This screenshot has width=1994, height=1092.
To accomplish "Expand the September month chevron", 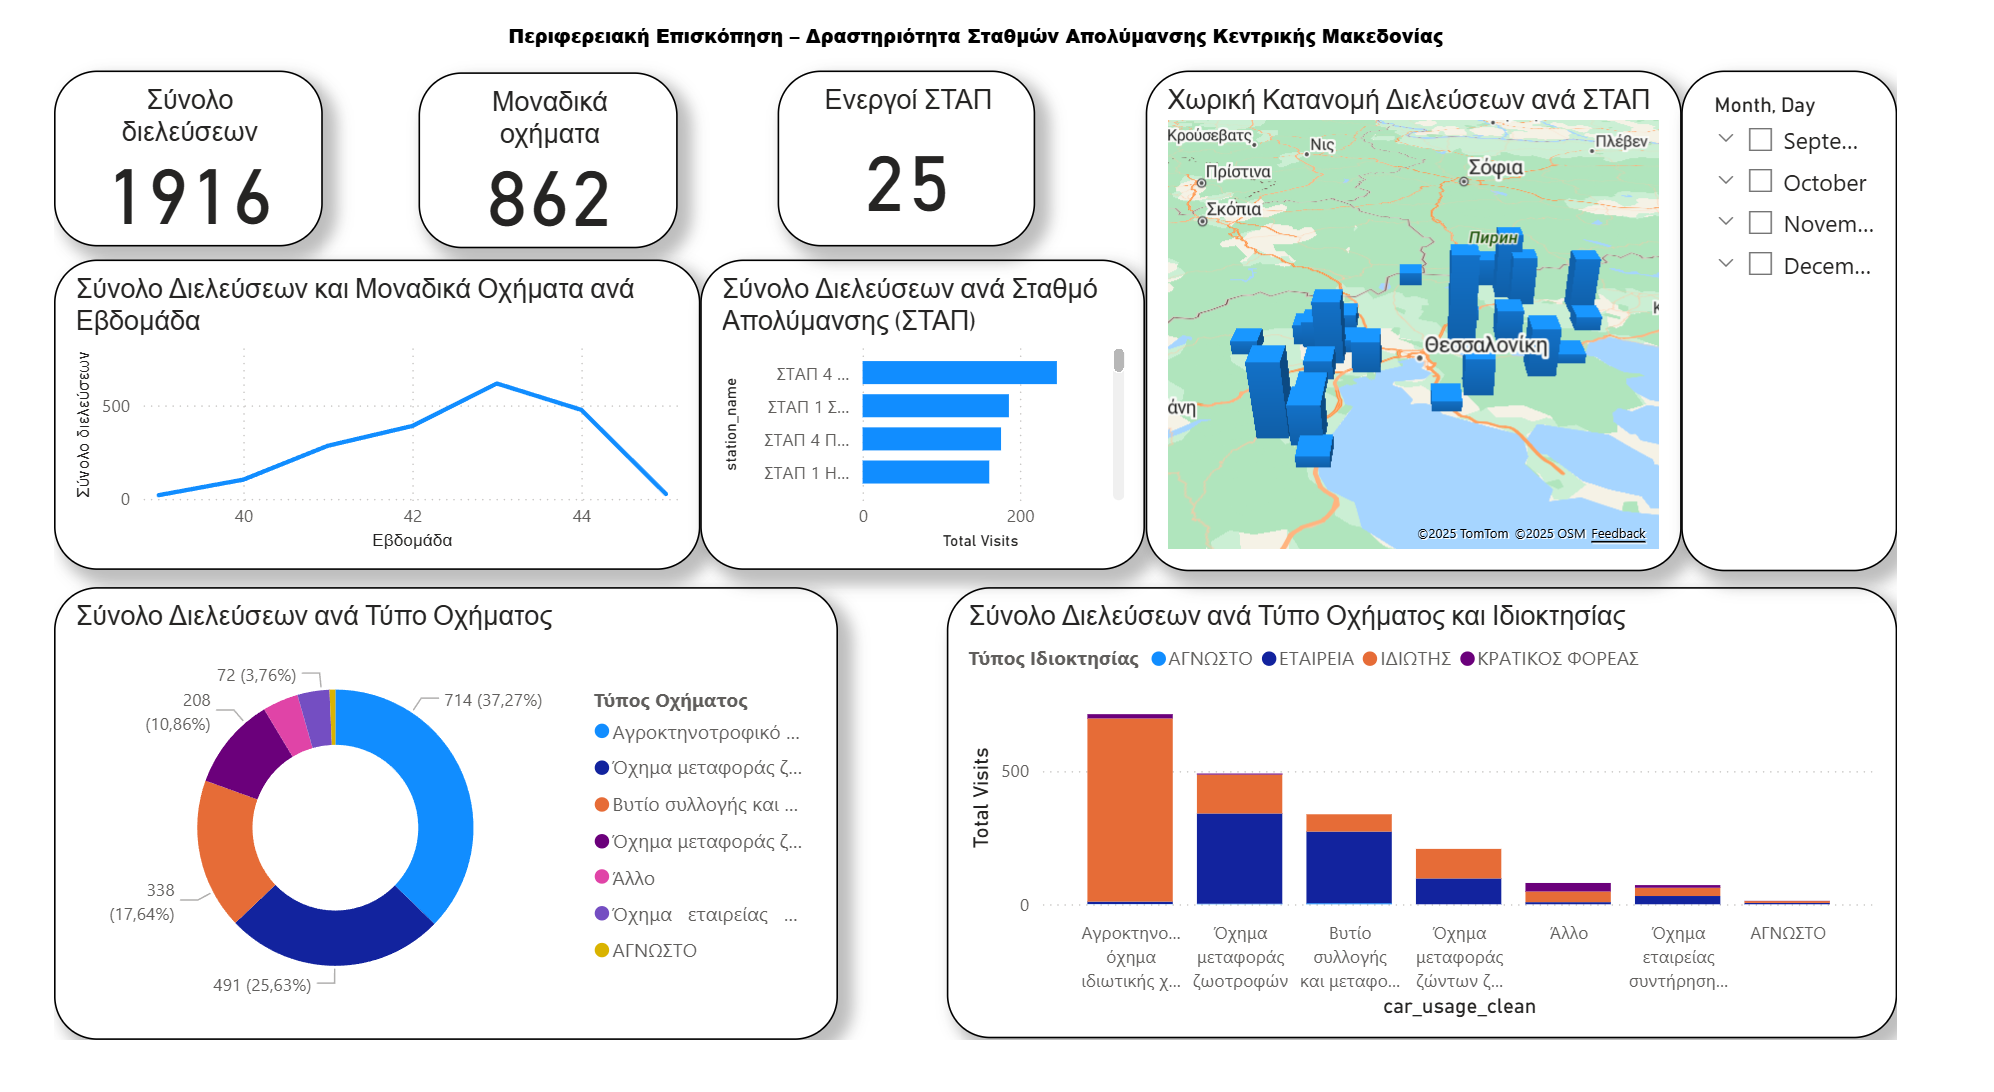I will (x=1725, y=139).
